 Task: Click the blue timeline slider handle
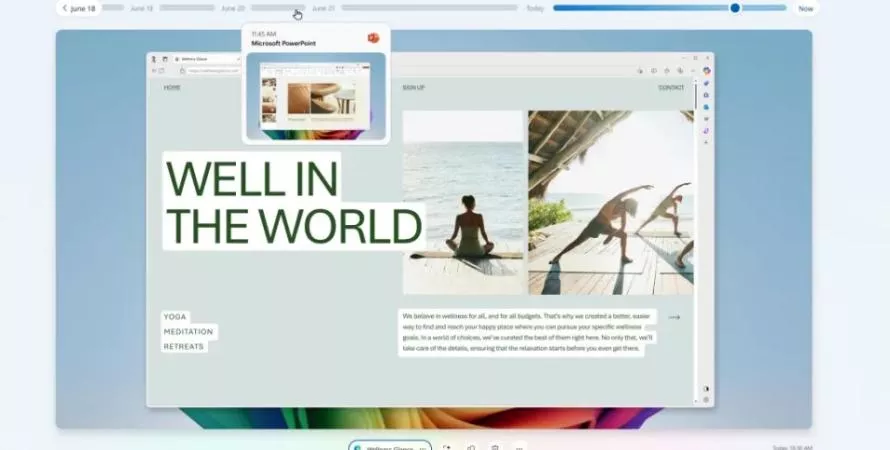(x=735, y=8)
